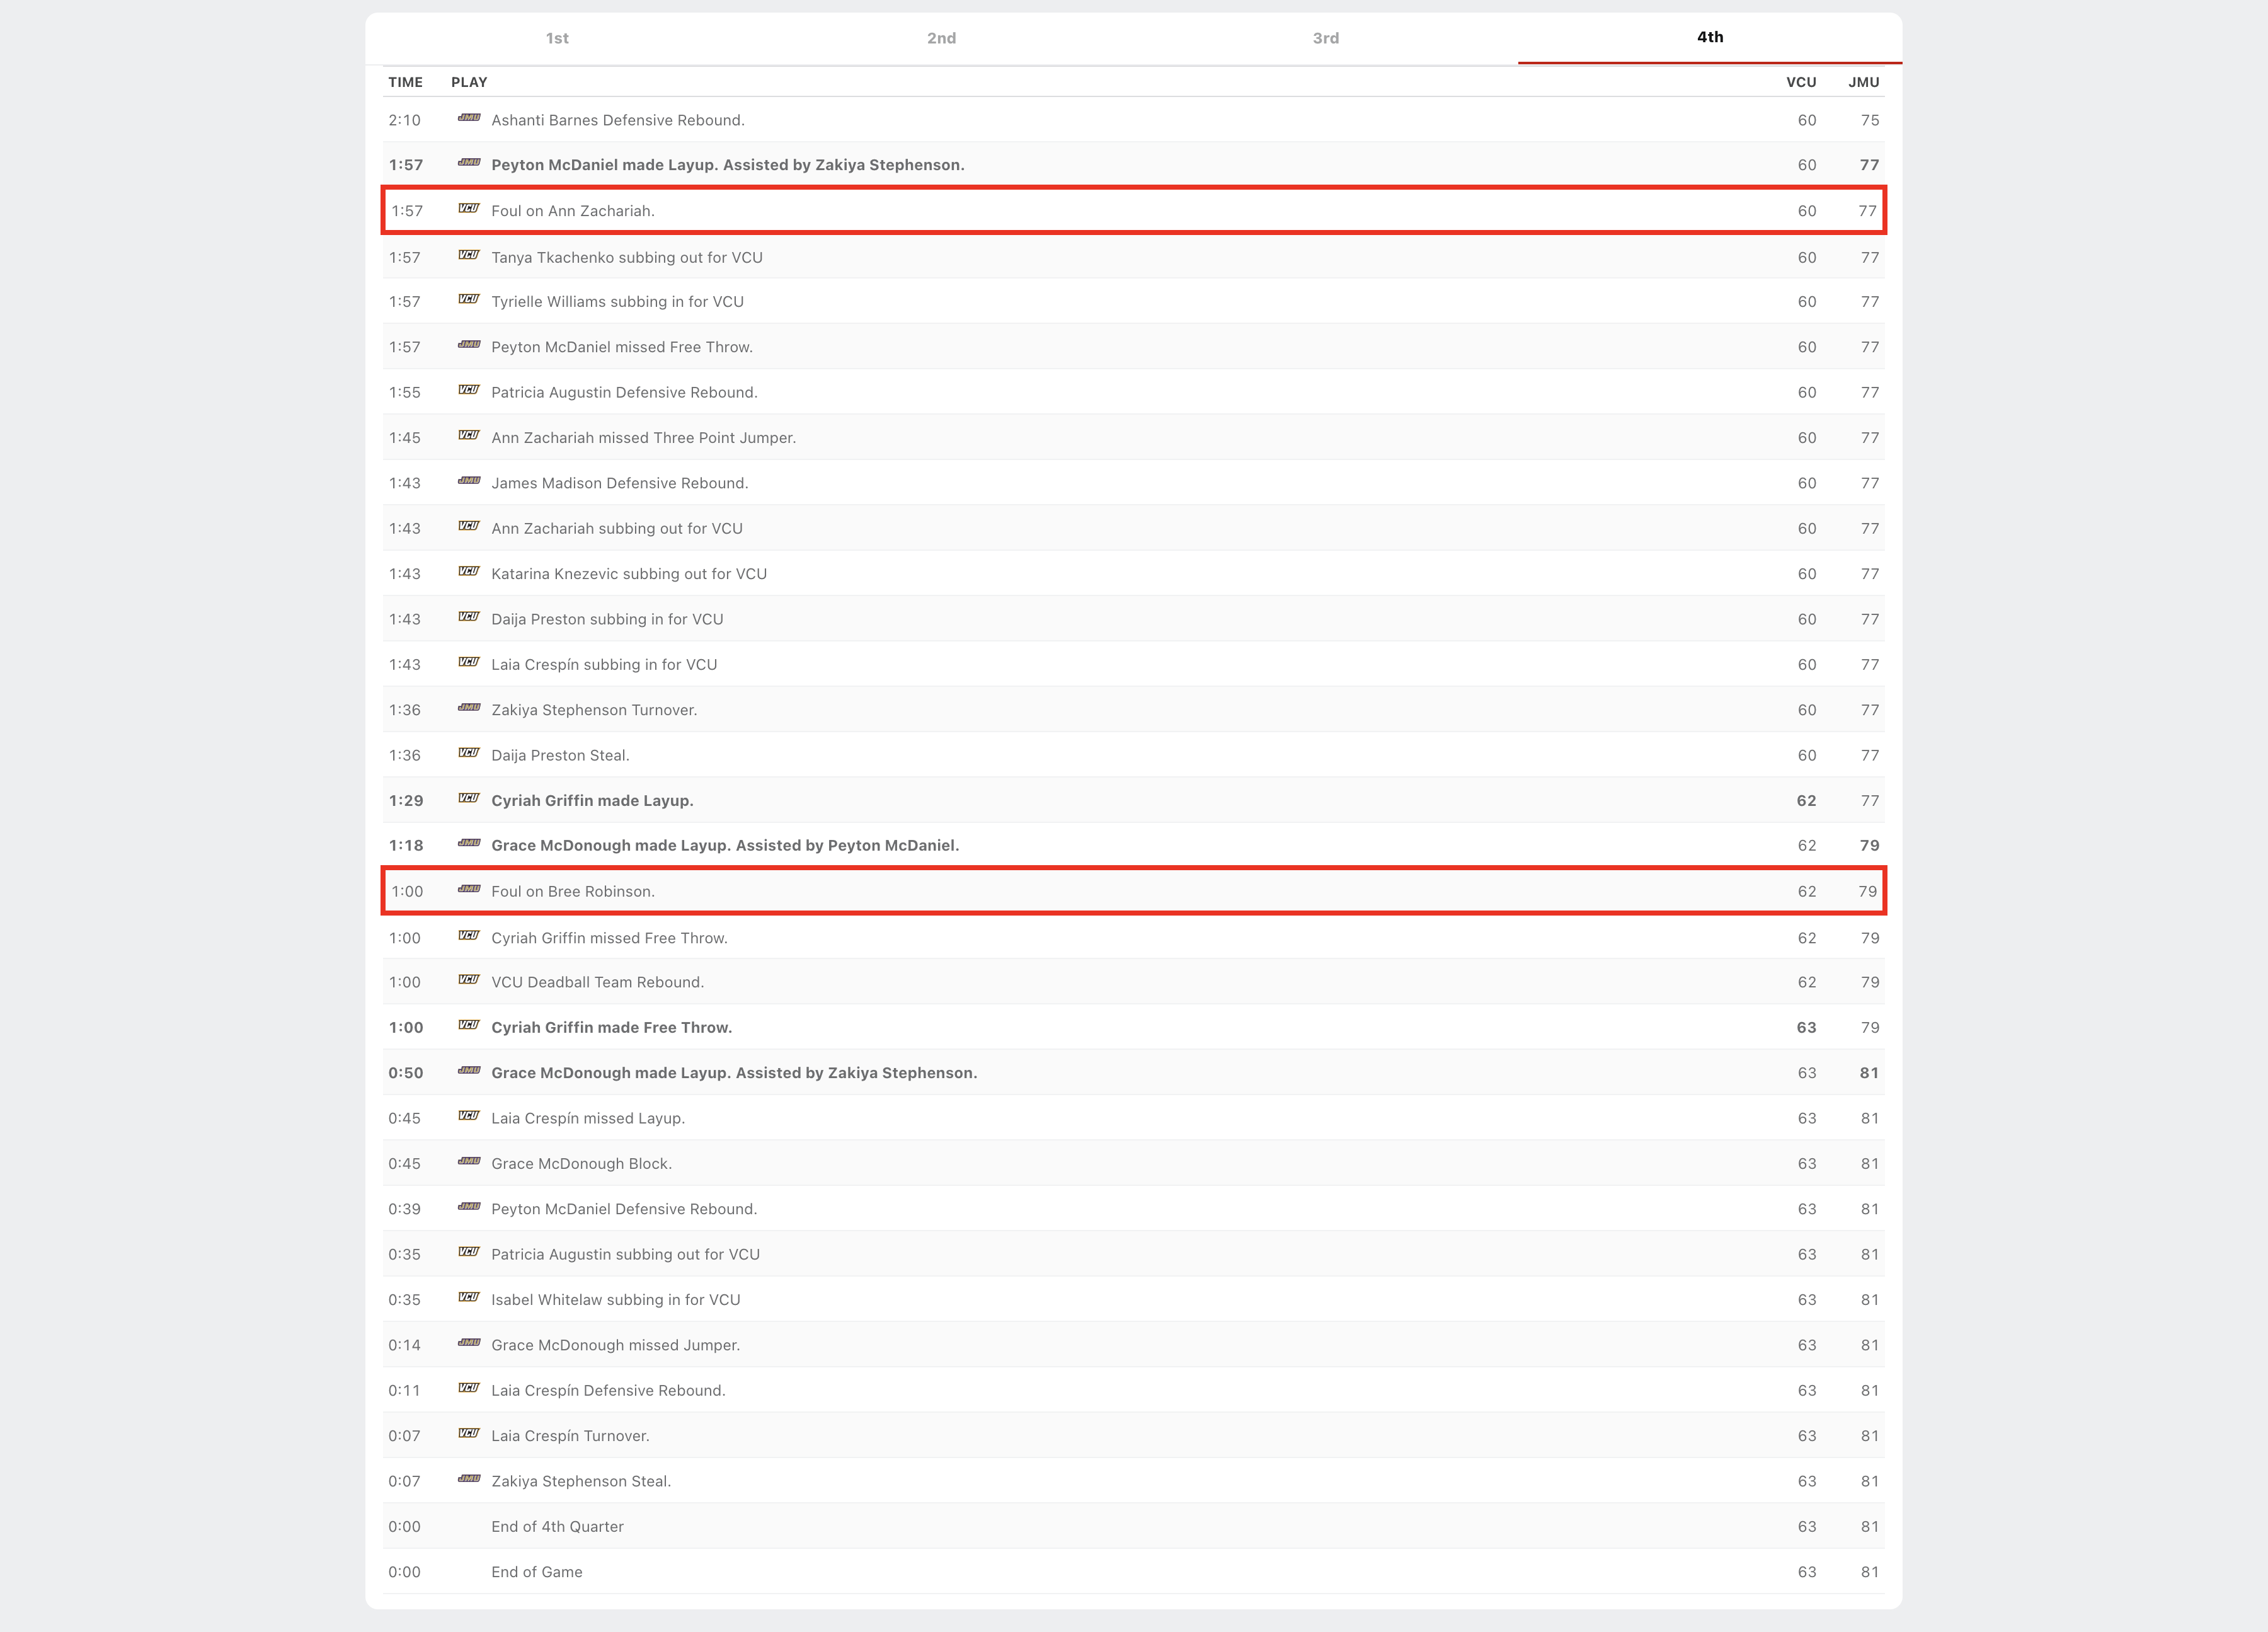Screen dimensions: 2268x1632
Task: Click Peyton McDaniel made Layup play text
Action: click(727, 165)
